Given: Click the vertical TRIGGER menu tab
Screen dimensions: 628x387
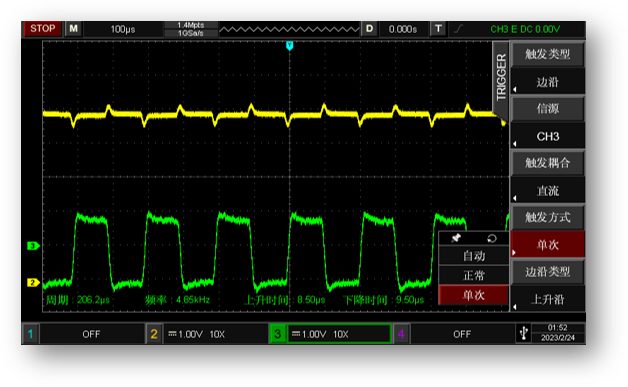Looking at the screenshot, I should coord(501,77).
